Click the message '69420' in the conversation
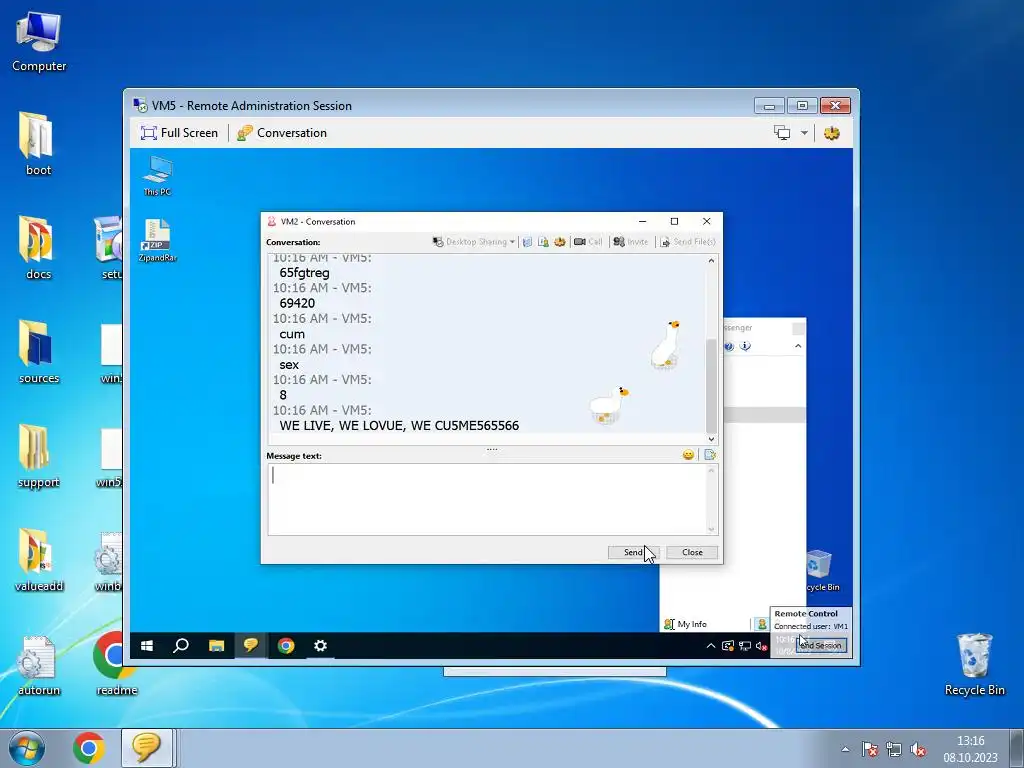This screenshot has height=768, width=1024. [297, 303]
